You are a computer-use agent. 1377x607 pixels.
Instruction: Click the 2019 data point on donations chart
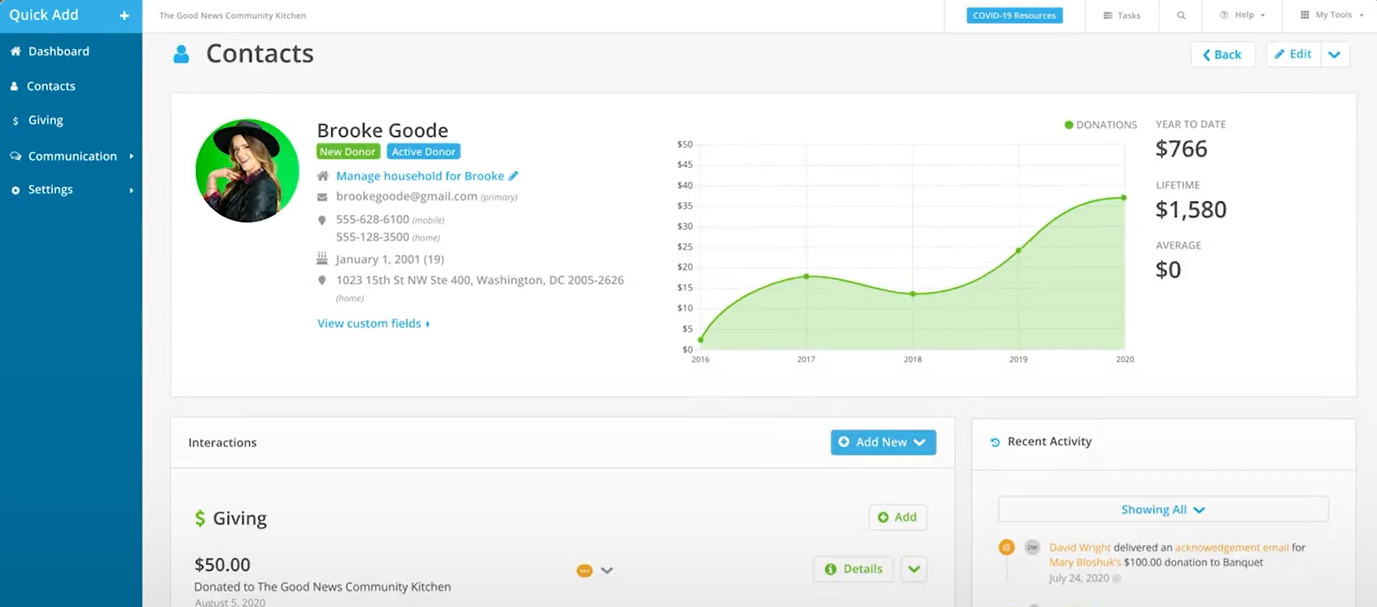coord(1018,250)
